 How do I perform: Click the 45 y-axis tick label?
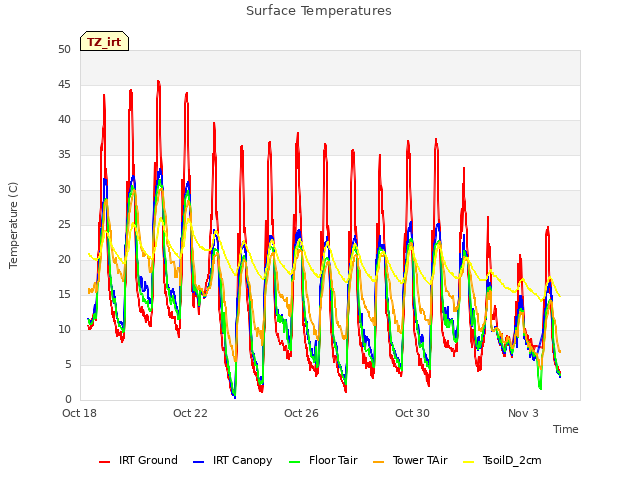click(64, 85)
